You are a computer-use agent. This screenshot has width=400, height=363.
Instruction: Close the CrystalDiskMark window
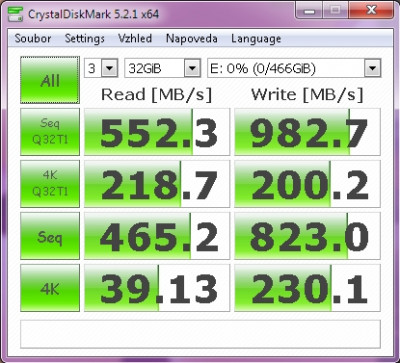tap(371, 11)
